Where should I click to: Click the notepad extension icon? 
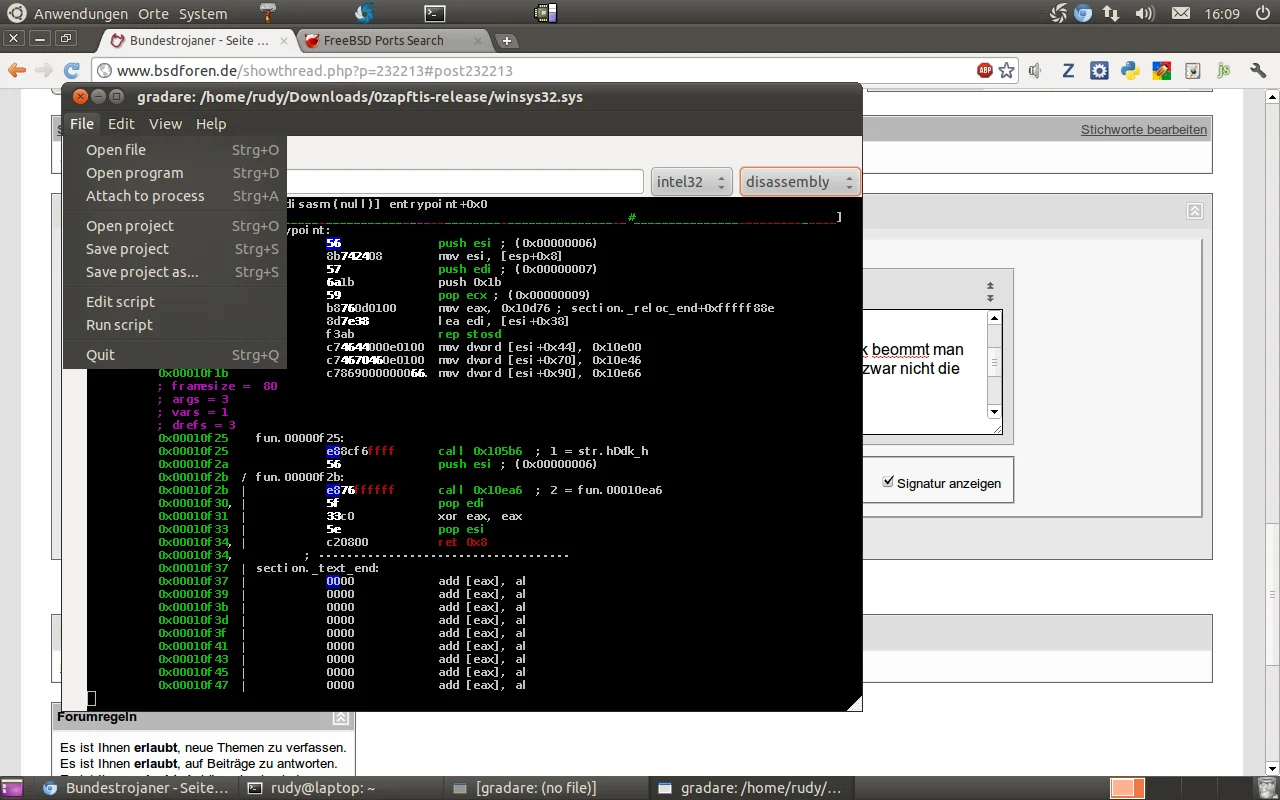[x=1192, y=70]
